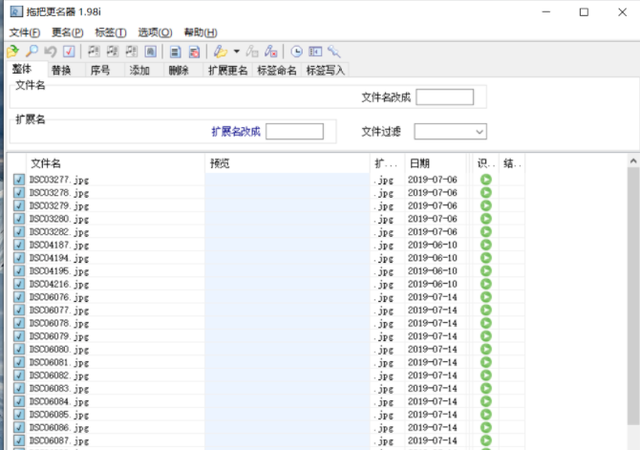Uncheck the DSC06076.jpg checkbox

click(19, 297)
